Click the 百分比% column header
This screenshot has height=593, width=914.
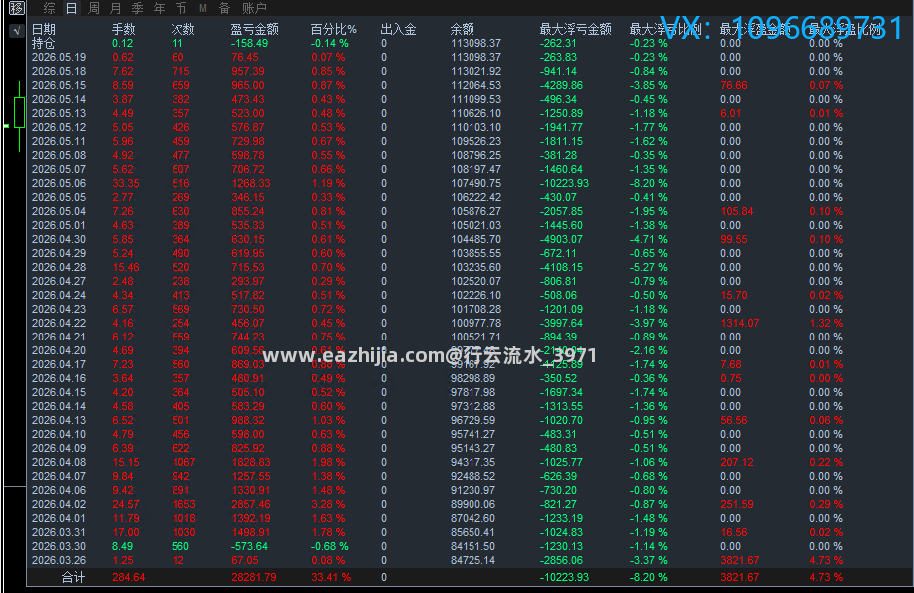click(333, 29)
